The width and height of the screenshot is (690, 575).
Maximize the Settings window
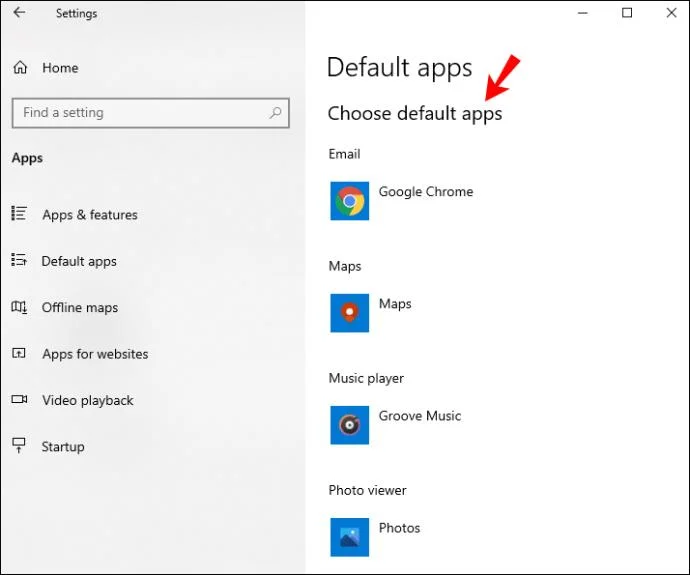pyautogui.click(x=627, y=13)
